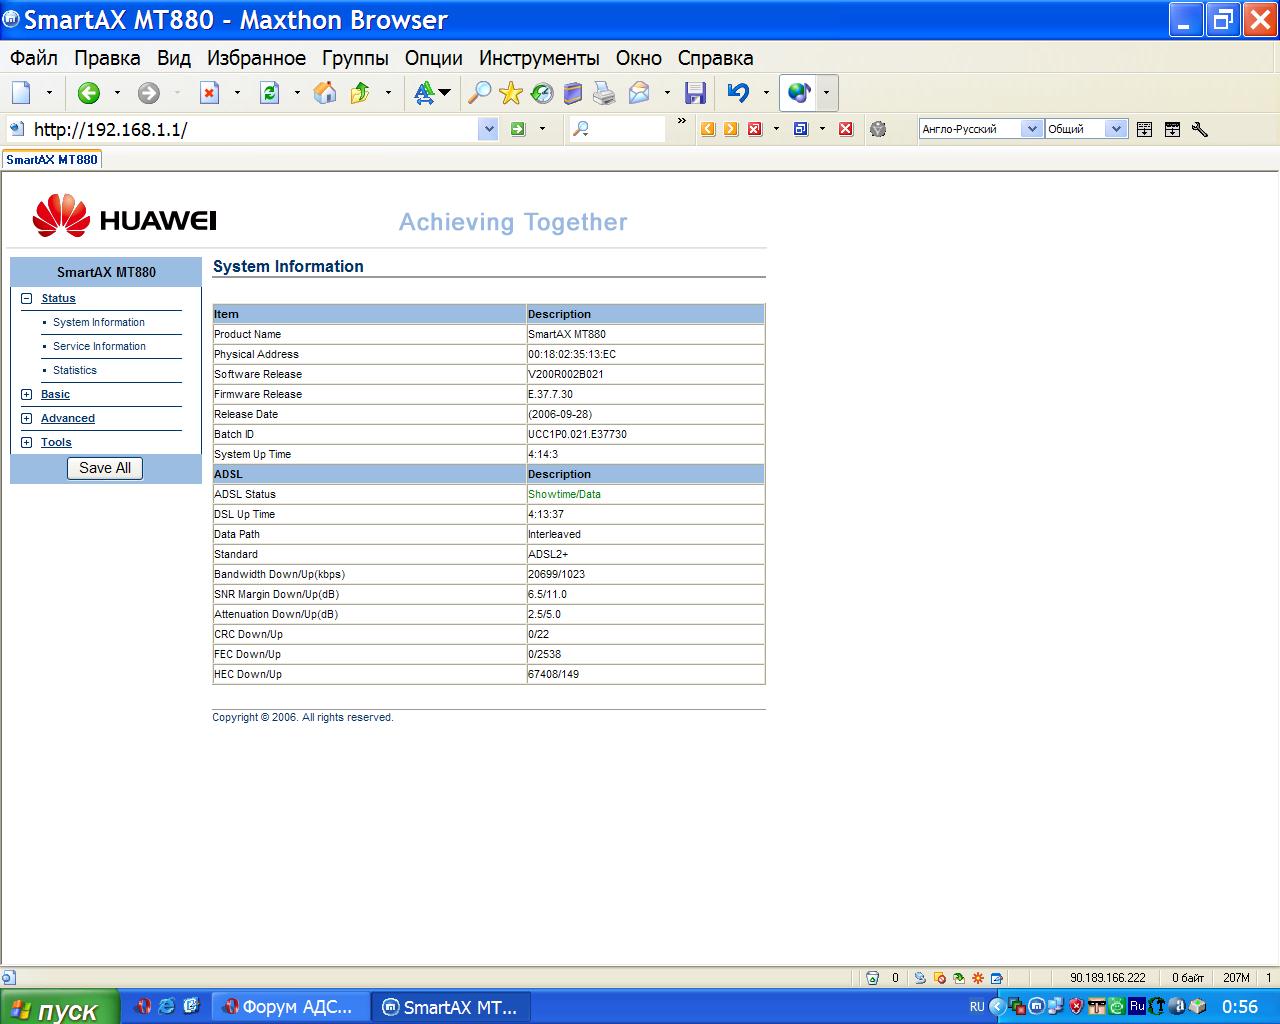Image resolution: width=1280 pixels, height=1024 pixels.
Task: Click the Advanced link in sidebar
Action: [68, 418]
